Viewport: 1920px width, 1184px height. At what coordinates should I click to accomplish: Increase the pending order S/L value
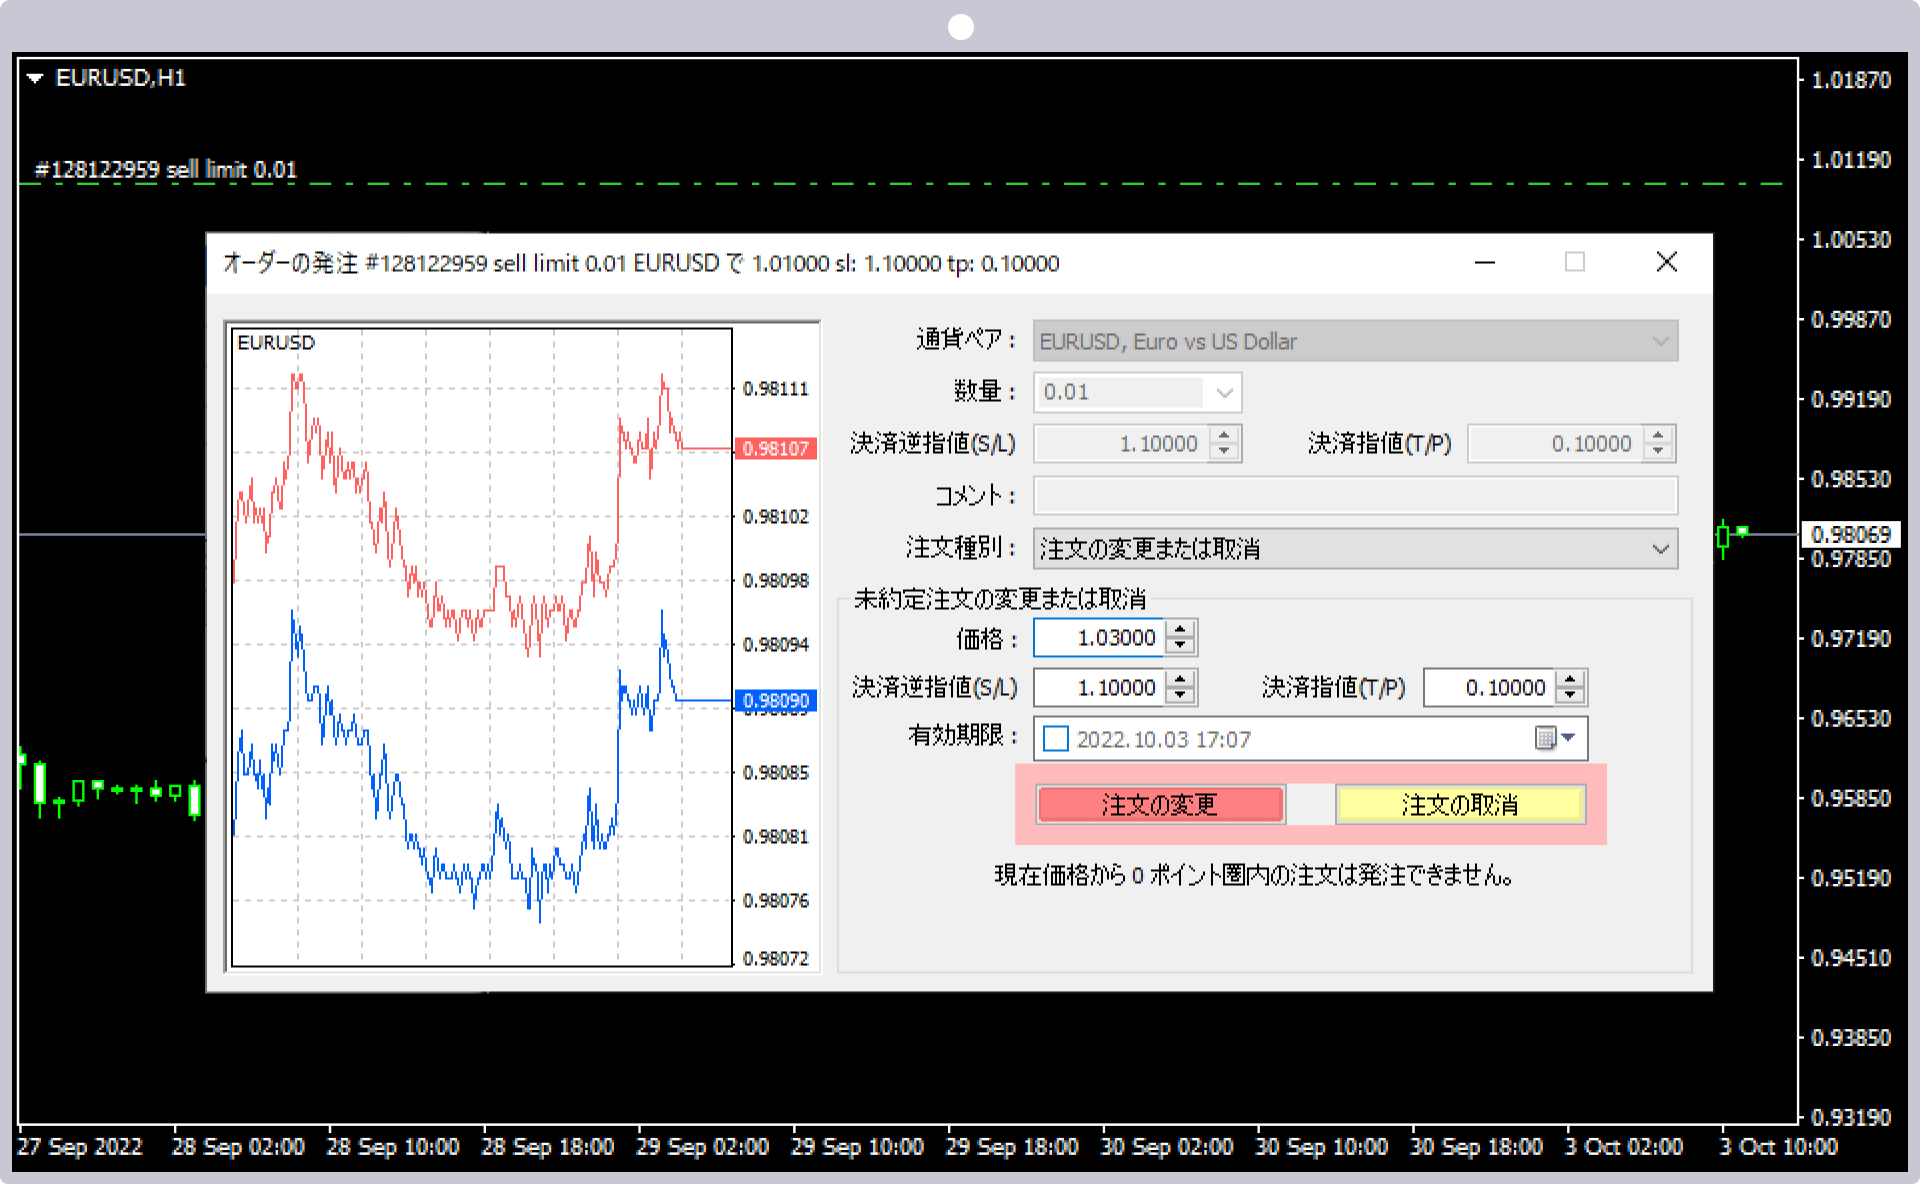pos(1181,679)
